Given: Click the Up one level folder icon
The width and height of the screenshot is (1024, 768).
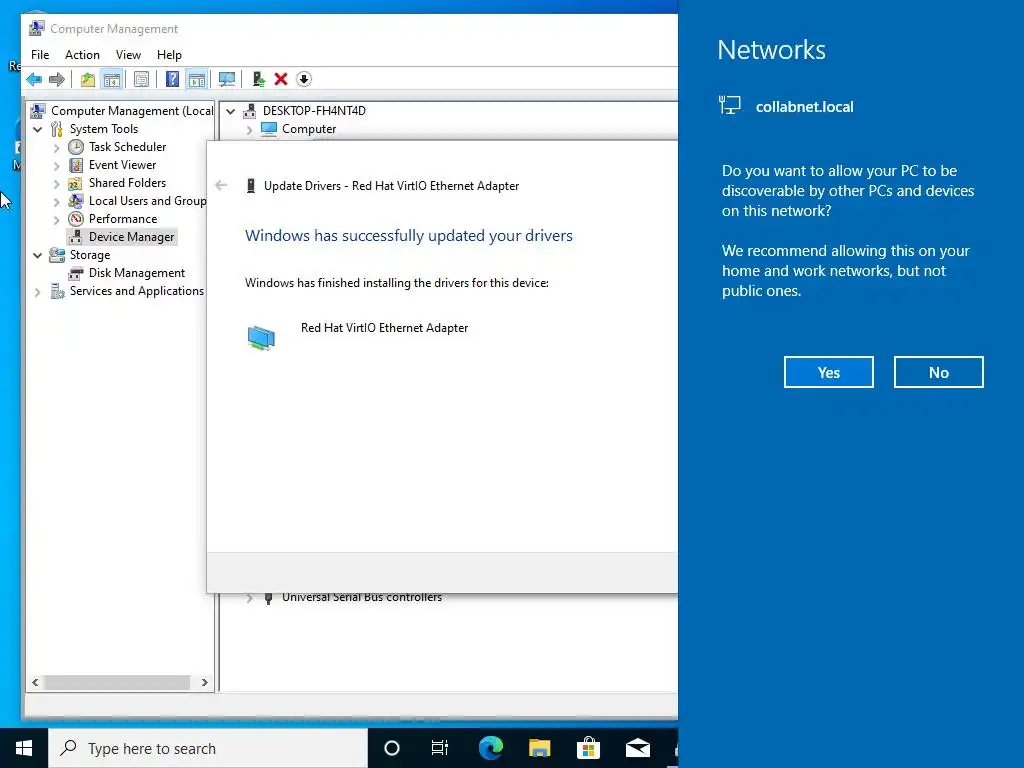Looking at the screenshot, I should coord(88,80).
